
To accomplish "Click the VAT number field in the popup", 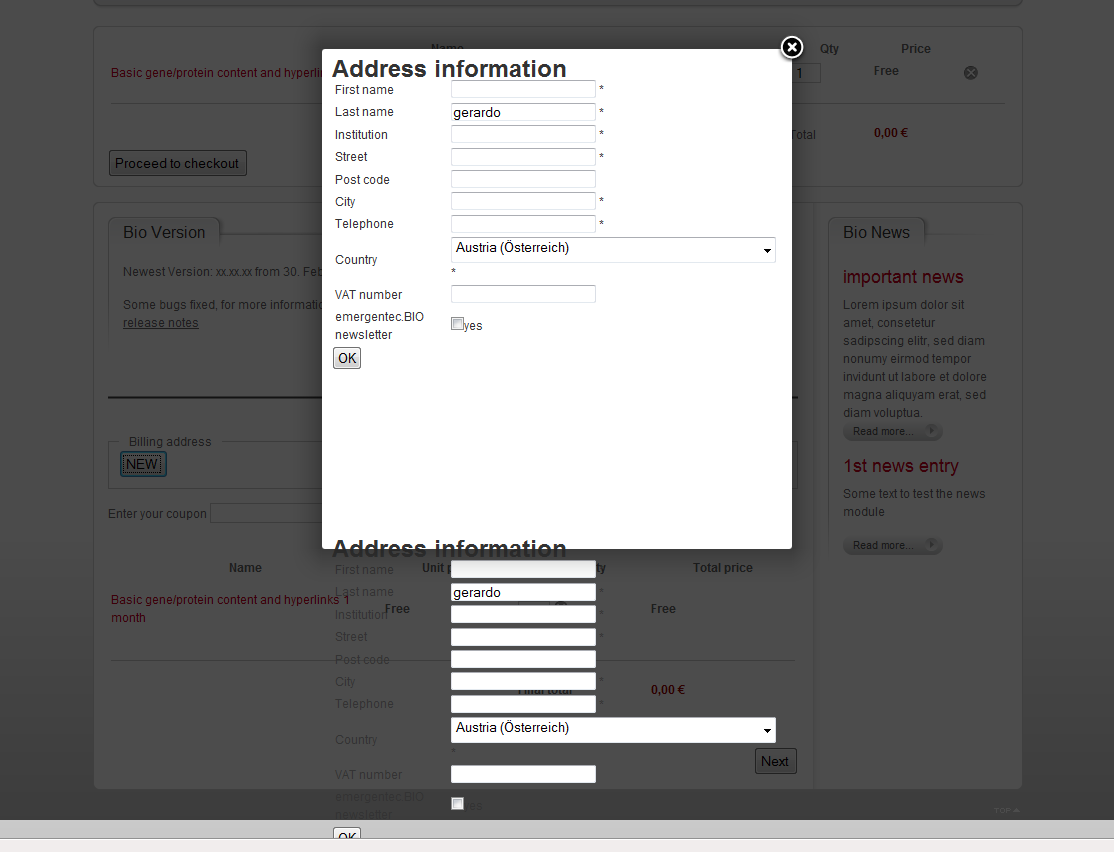I will click(523, 294).
